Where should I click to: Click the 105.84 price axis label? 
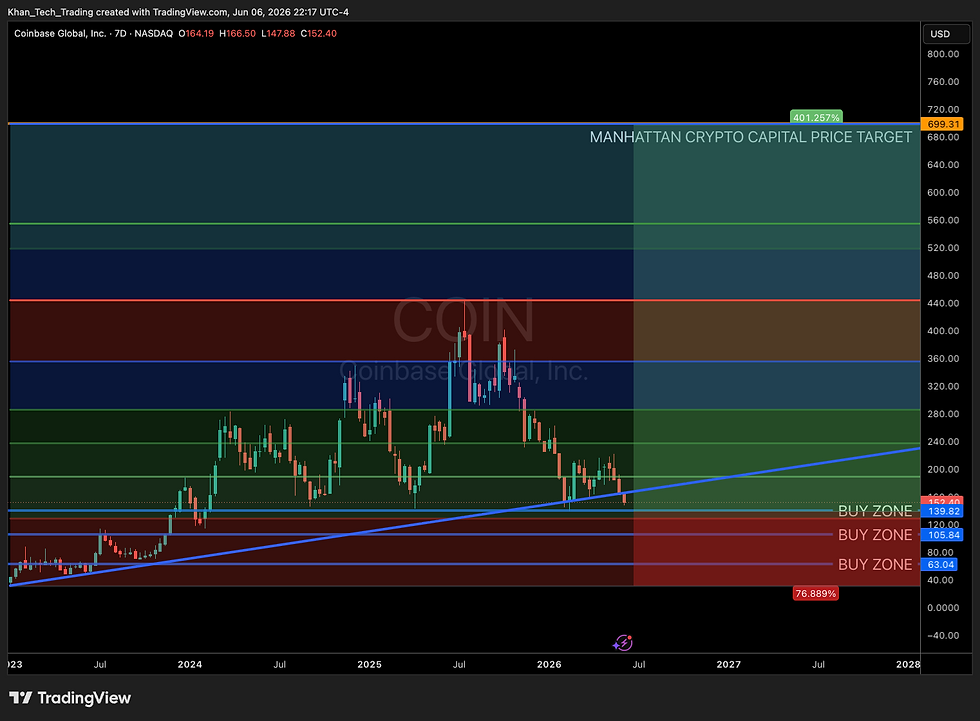pyautogui.click(x=943, y=535)
